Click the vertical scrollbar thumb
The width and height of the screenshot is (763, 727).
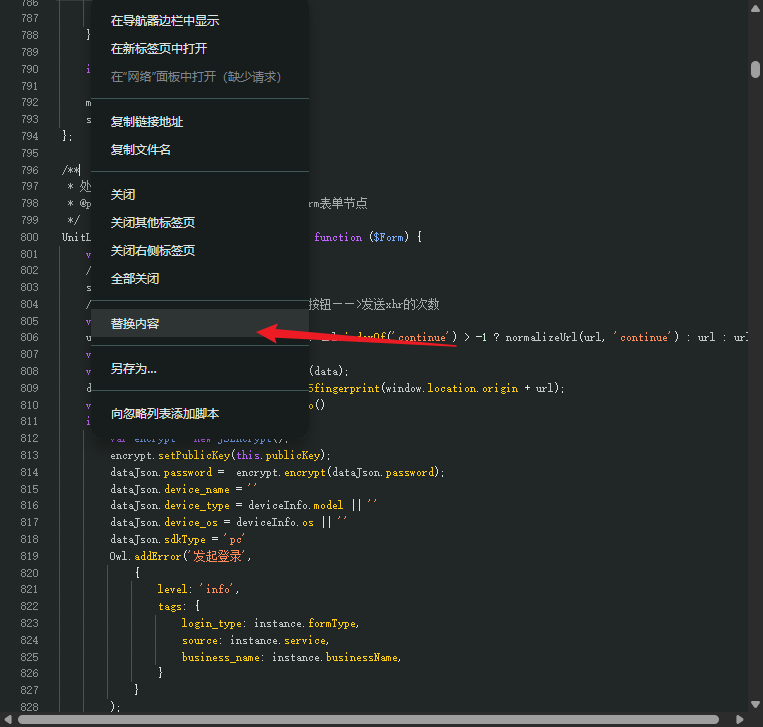coord(755,69)
